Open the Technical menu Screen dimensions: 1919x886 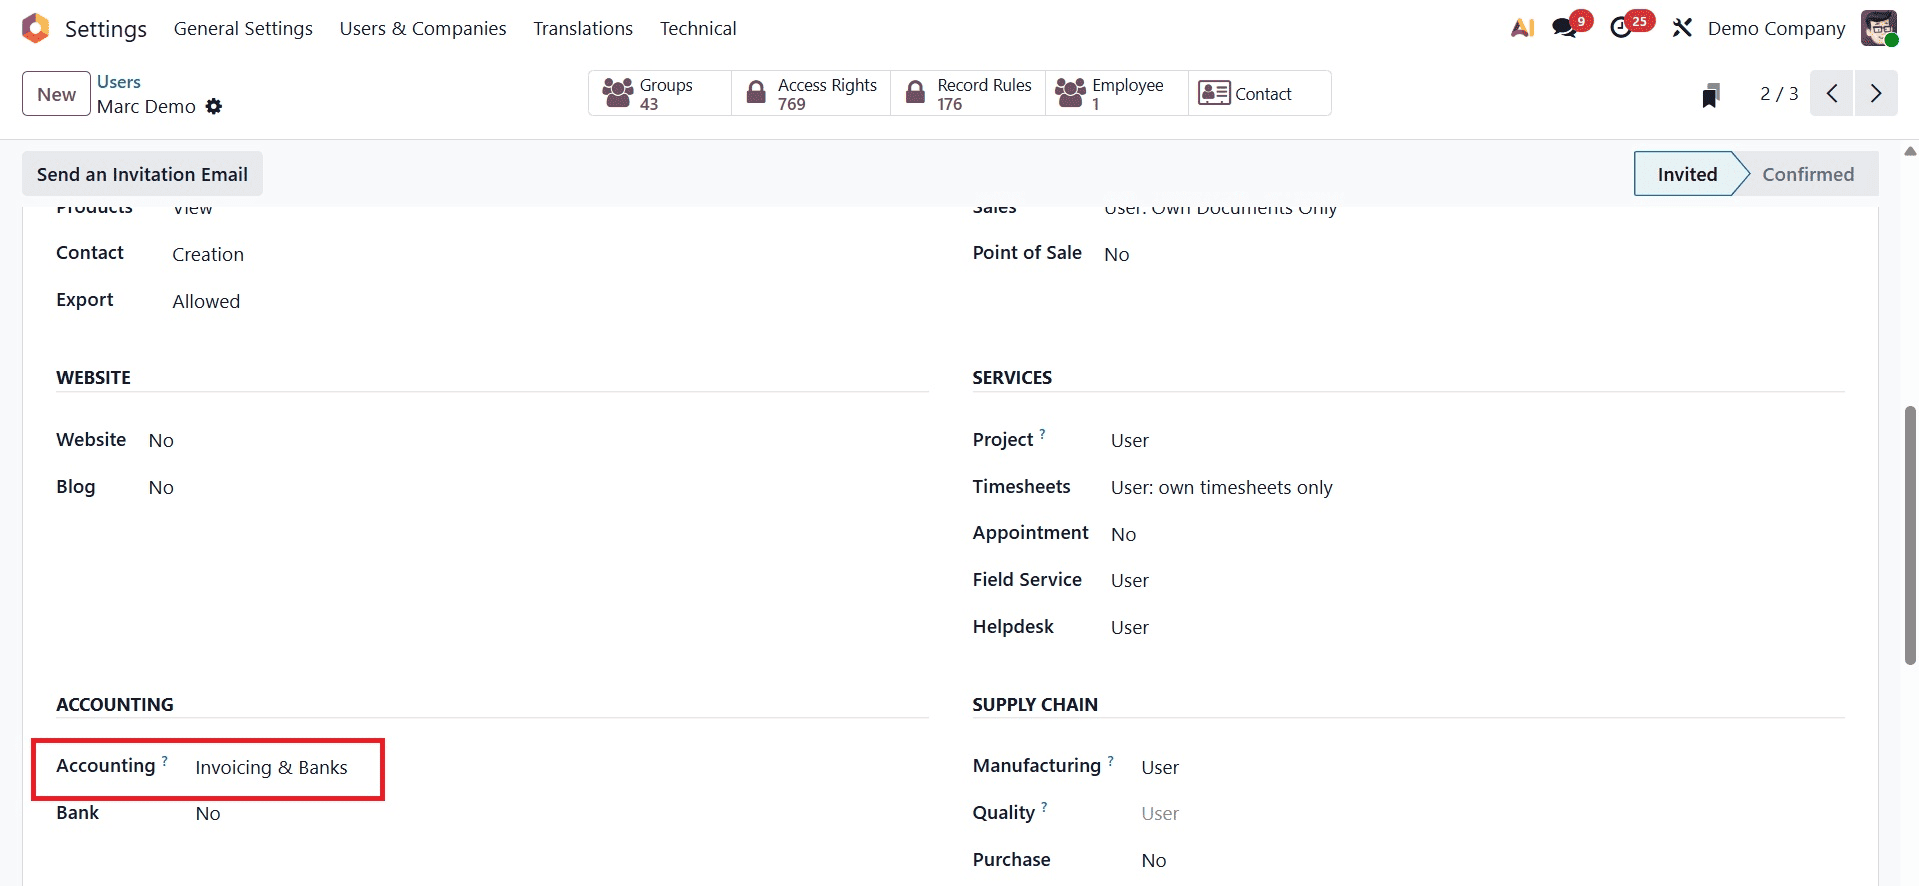[x=698, y=28]
